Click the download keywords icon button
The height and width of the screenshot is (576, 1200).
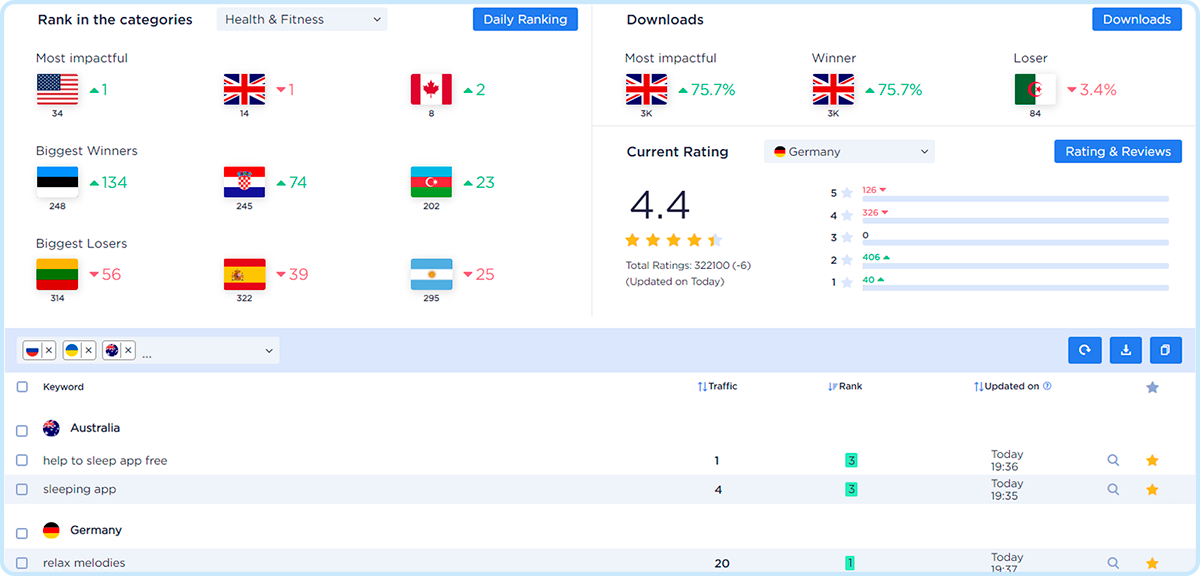1126,350
